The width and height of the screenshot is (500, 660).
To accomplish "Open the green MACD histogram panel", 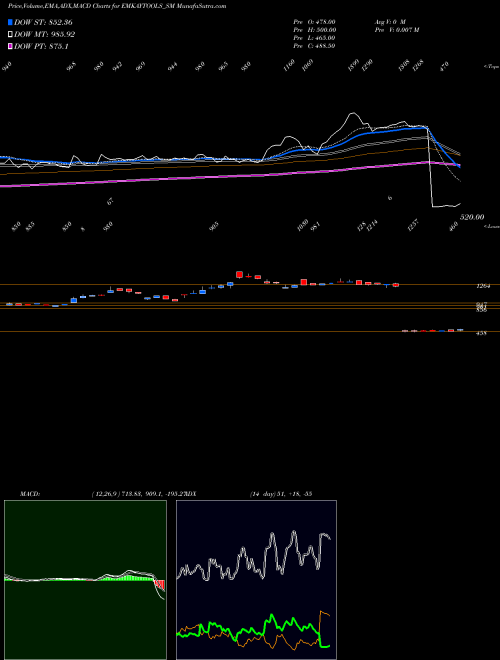I will 85,580.
